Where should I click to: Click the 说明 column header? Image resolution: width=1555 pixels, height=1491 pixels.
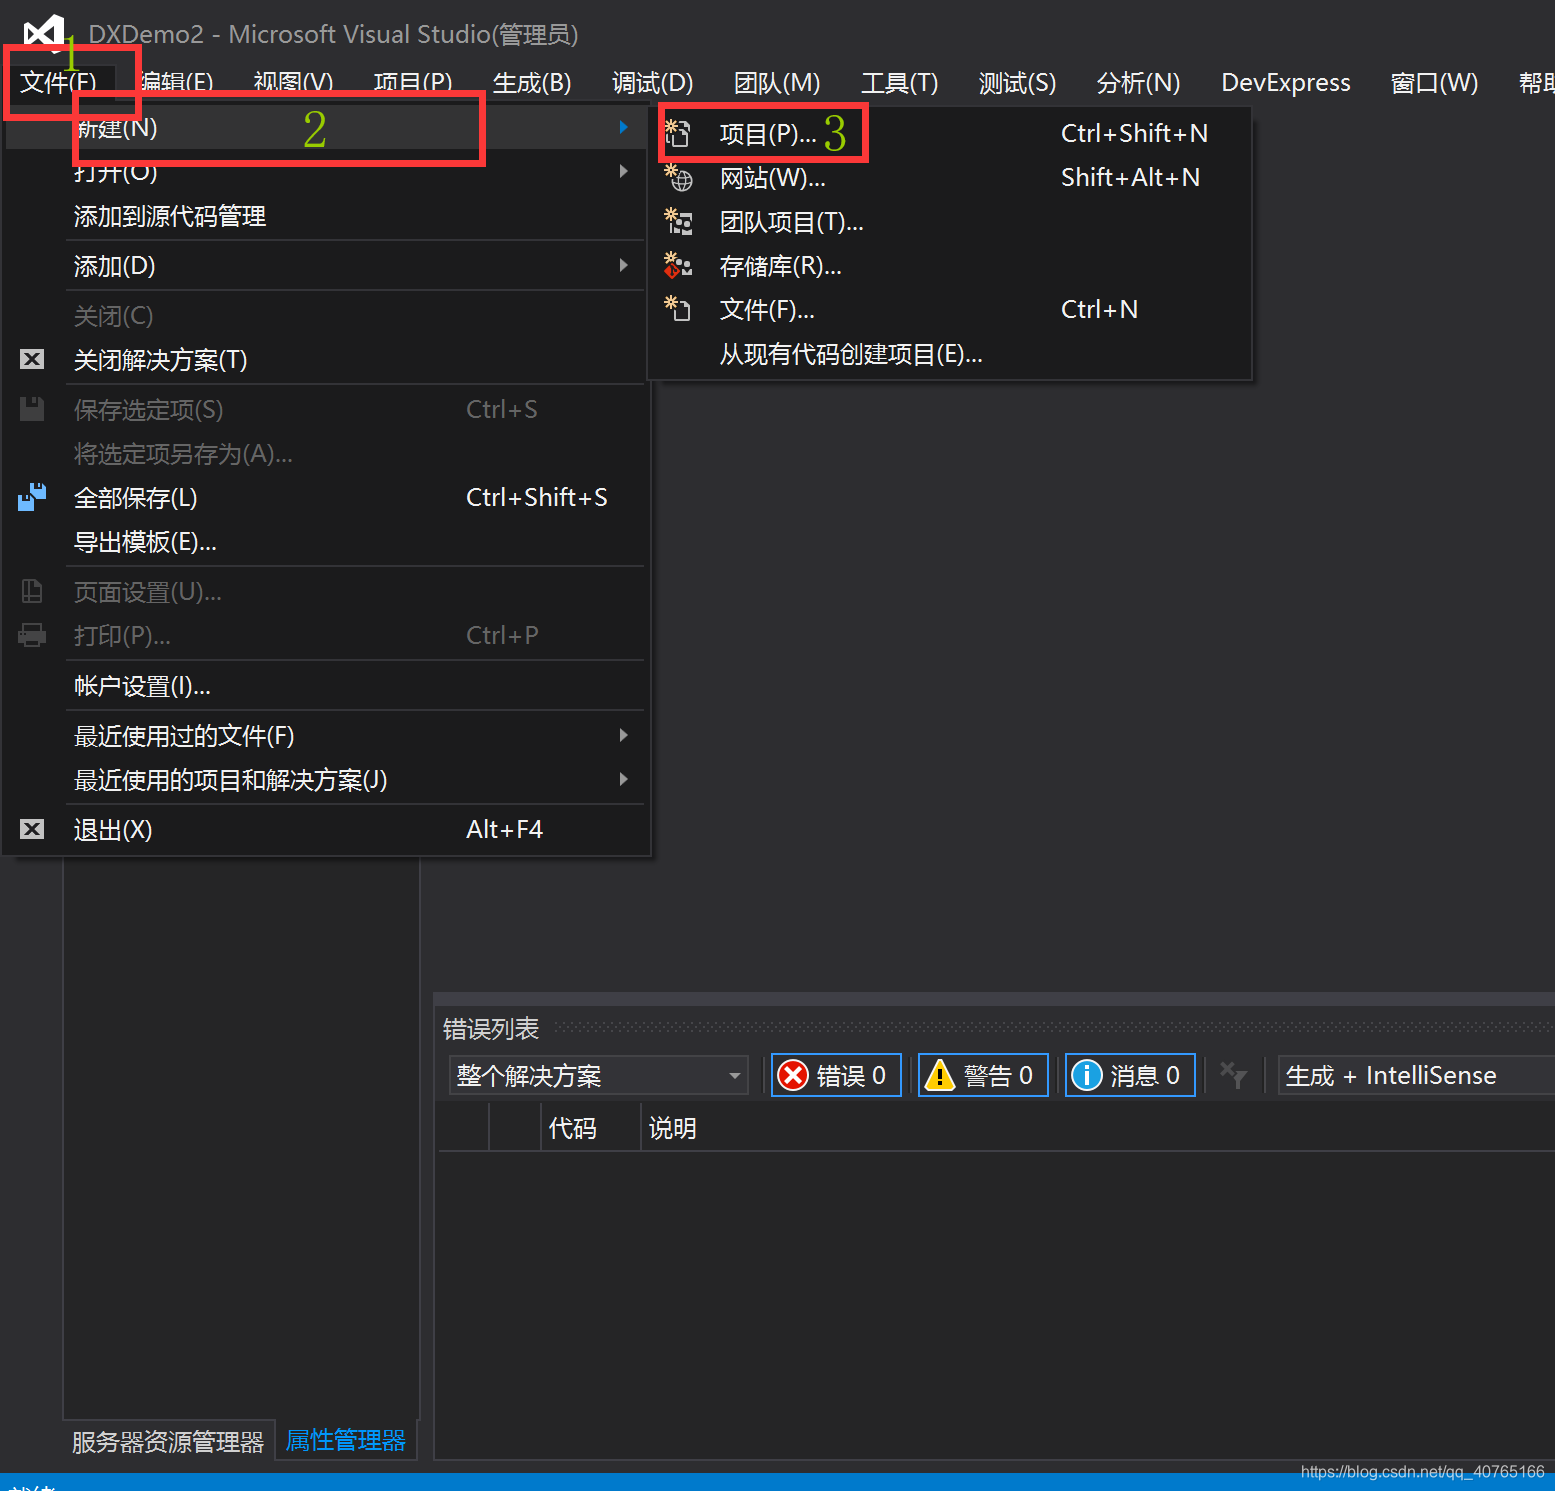(672, 1128)
